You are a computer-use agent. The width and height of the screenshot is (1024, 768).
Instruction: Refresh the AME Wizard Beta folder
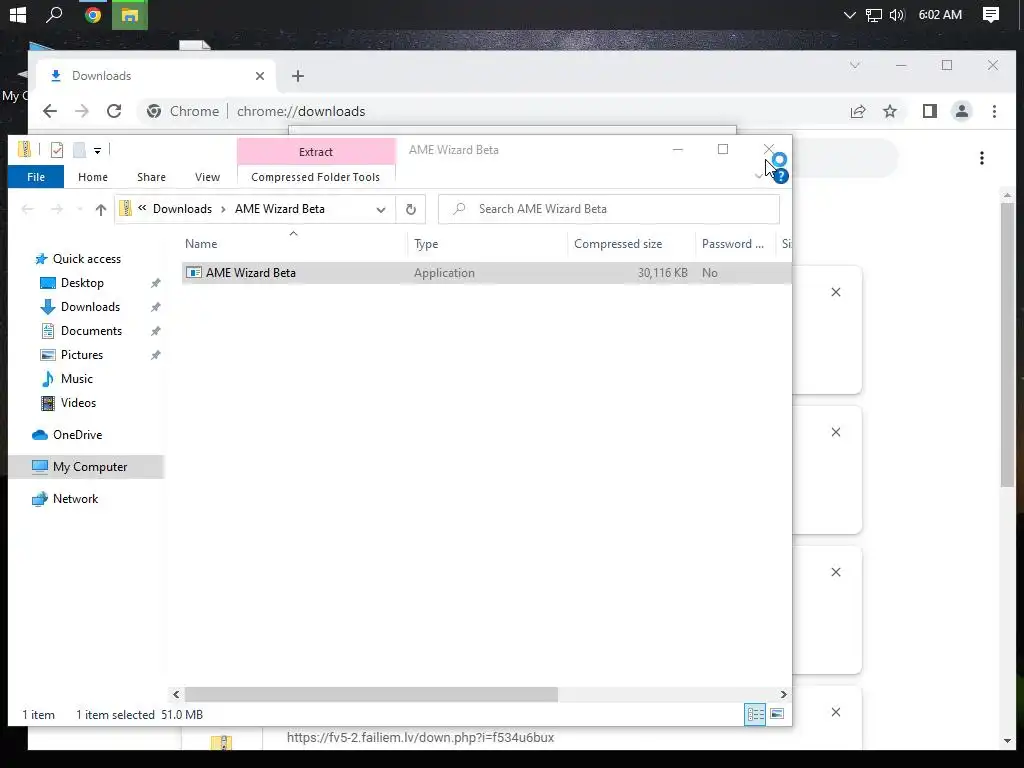(411, 210)
